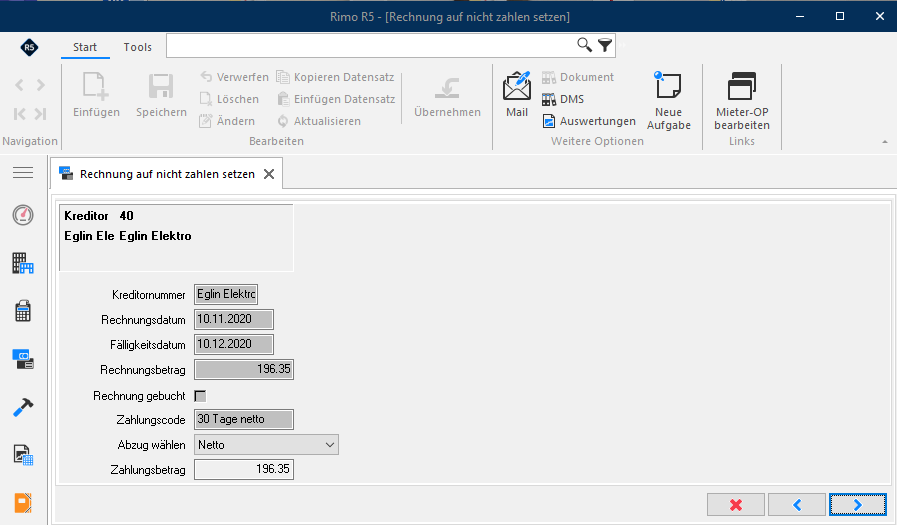Click the magnifier search icon
This screenshot has height=525, width=897.
point(584,45)
